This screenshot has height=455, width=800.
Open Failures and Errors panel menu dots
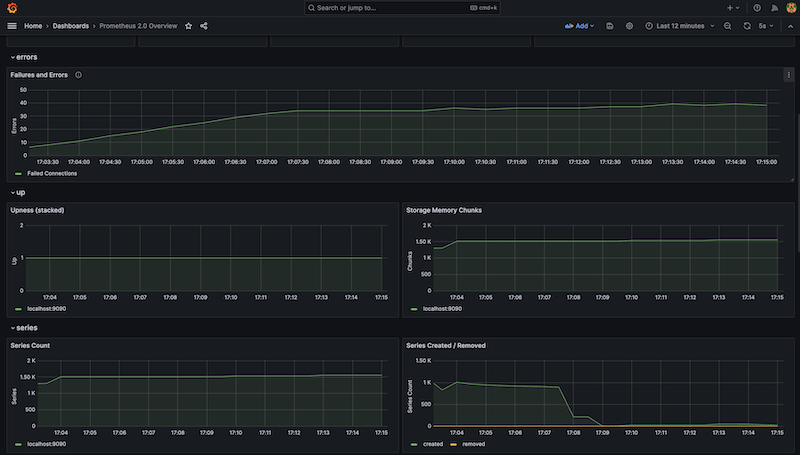[788, 75]
